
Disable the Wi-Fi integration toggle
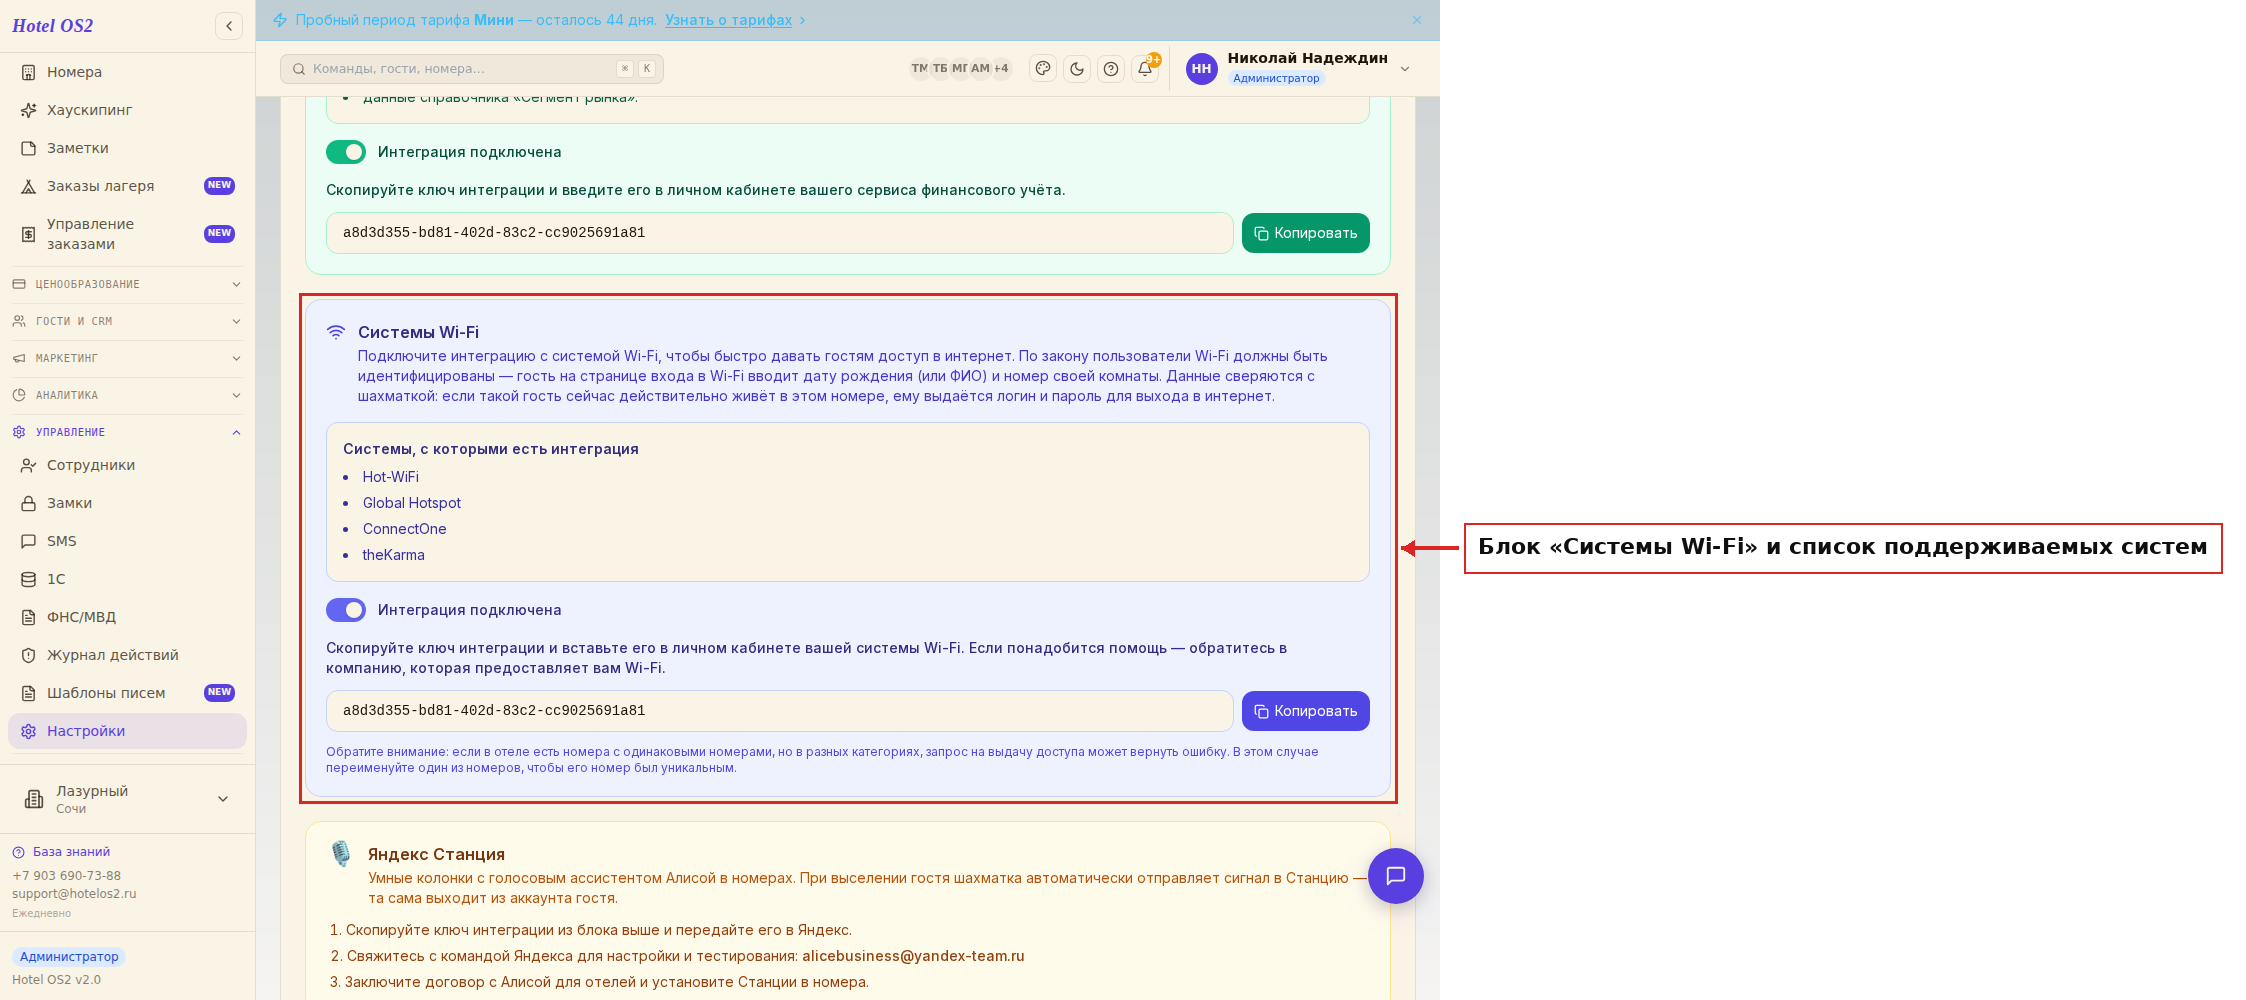(x=346, y=610)
